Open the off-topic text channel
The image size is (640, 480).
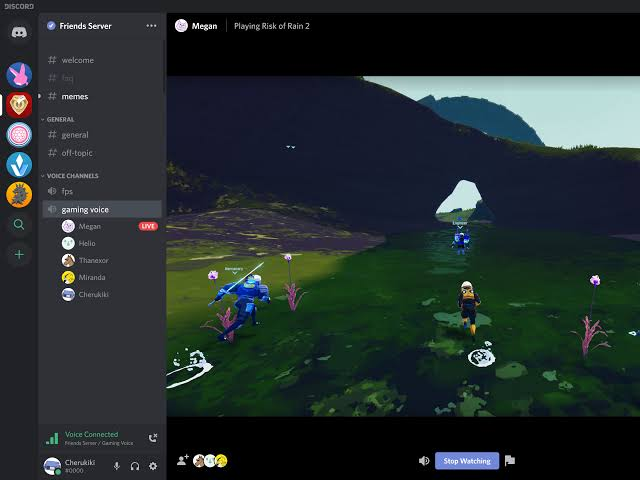(x=102, y=153)
